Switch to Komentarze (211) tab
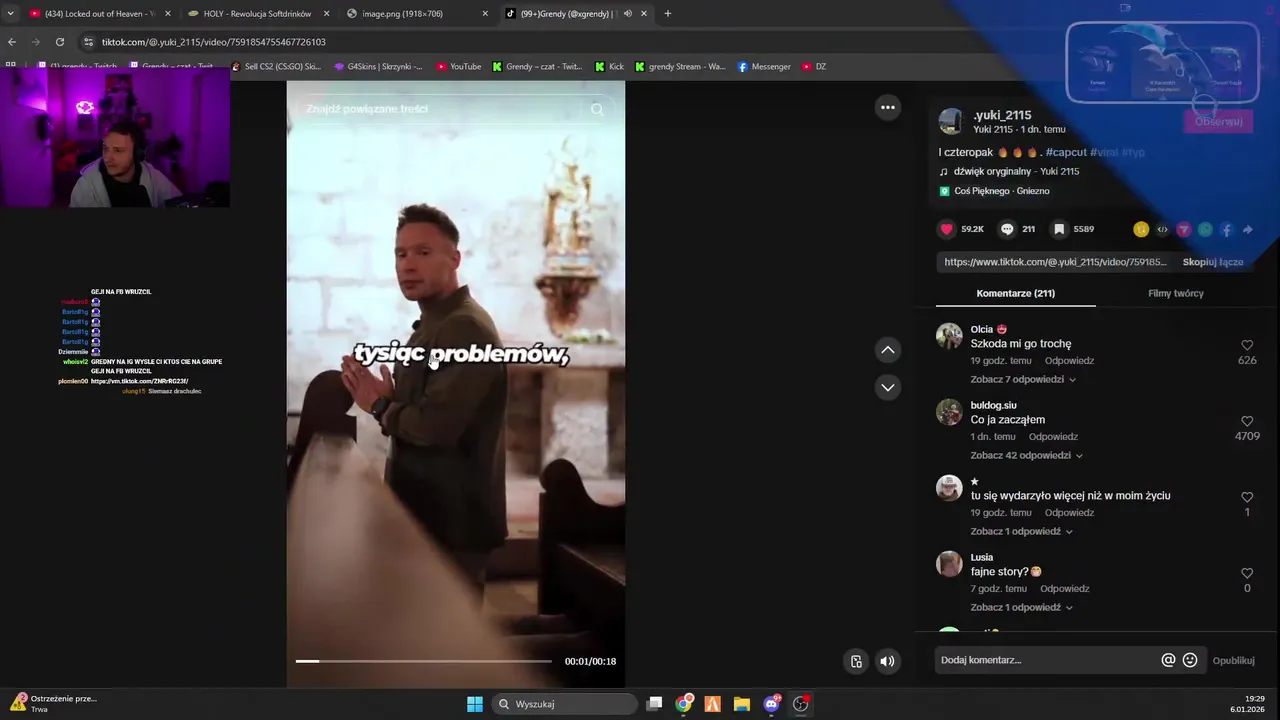 tap(1015, 293)
